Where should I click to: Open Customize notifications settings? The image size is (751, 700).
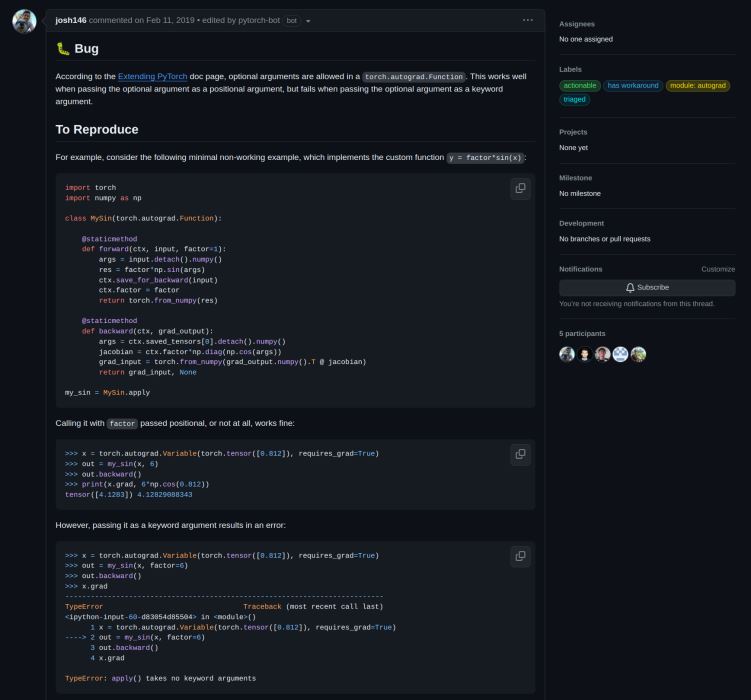pos(718,269)
